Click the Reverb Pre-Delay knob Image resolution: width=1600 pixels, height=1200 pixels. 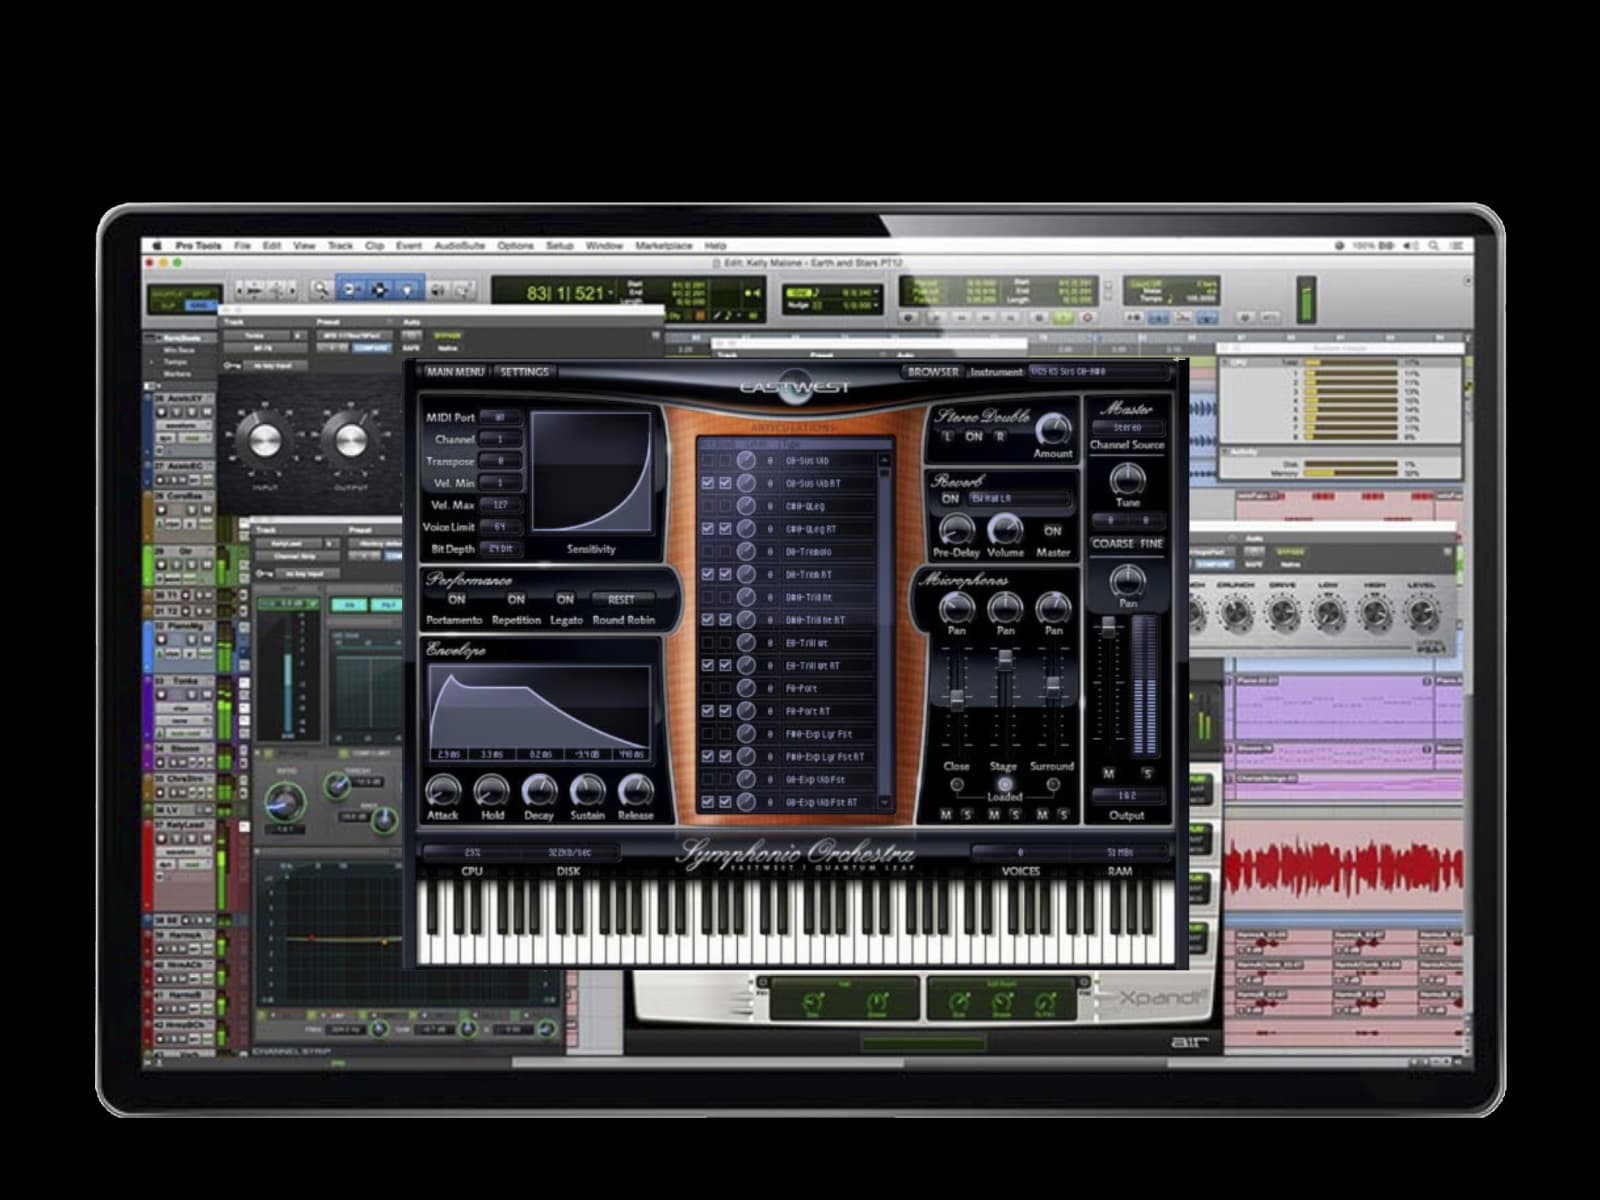click(x=957, y=529)
